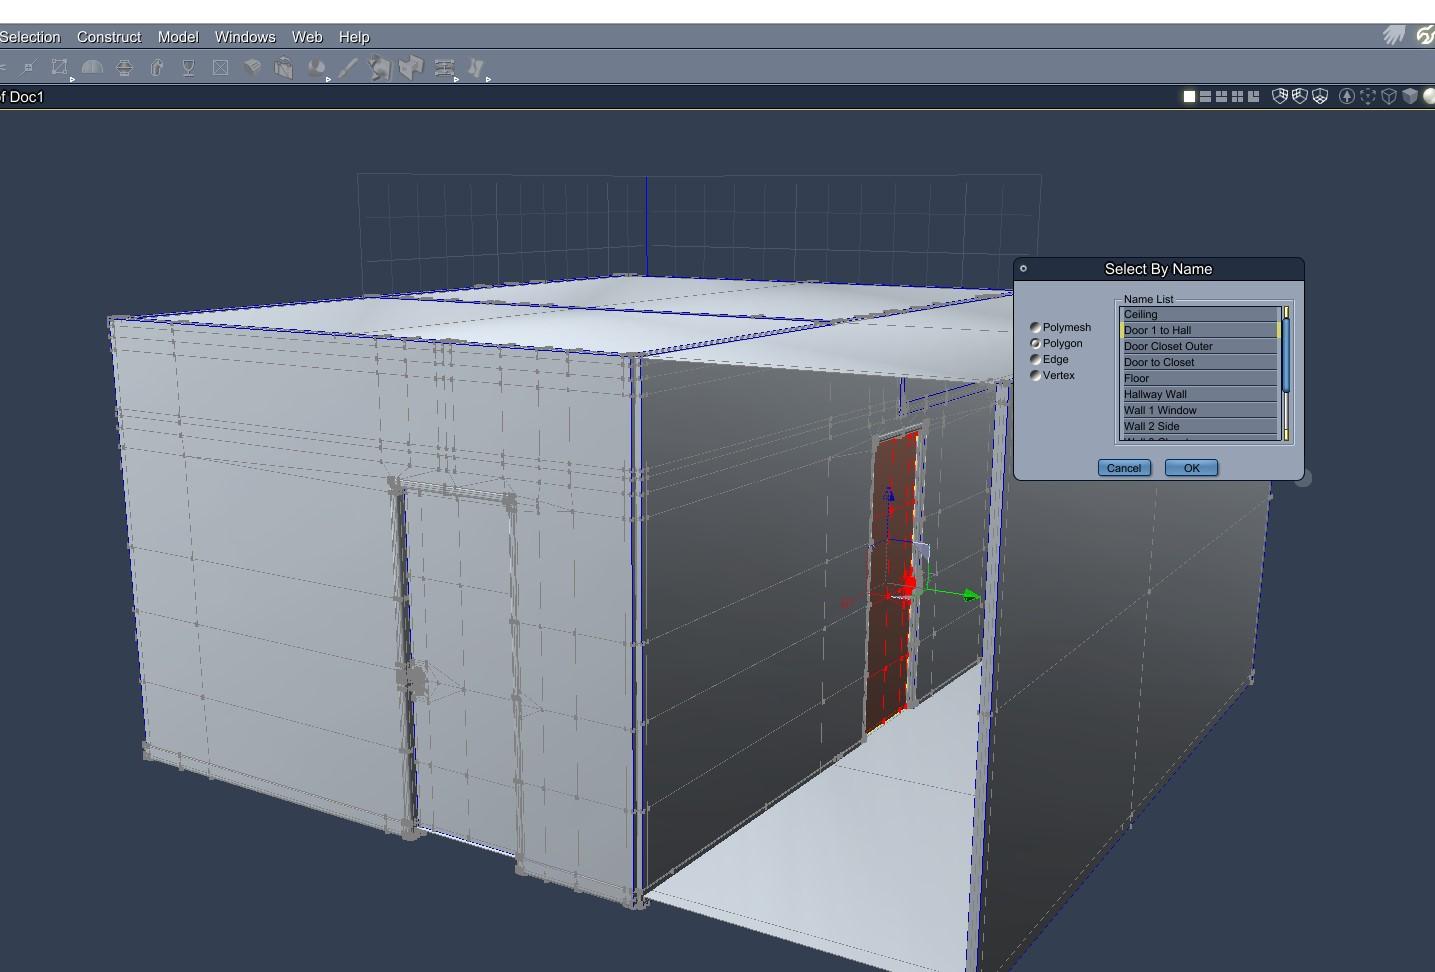Select the notched puzzle-block toolbar icon
This screenshot has height=972, width=1435.
coord(412,68)
